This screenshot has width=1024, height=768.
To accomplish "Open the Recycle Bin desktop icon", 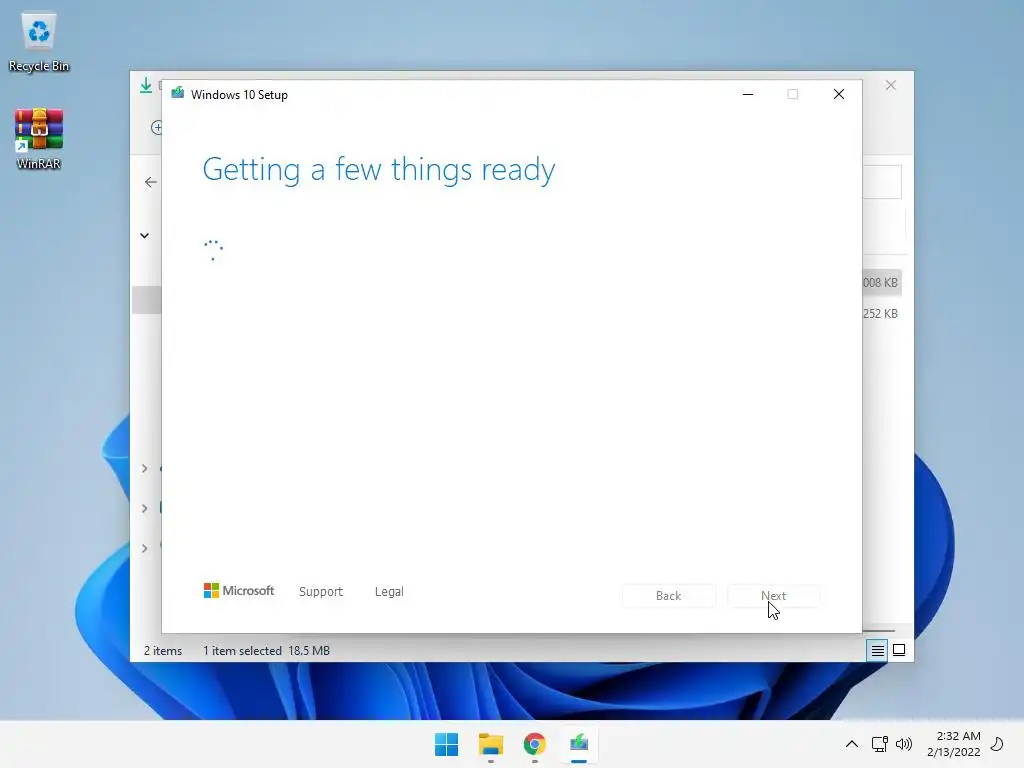I will click(39, 41).
